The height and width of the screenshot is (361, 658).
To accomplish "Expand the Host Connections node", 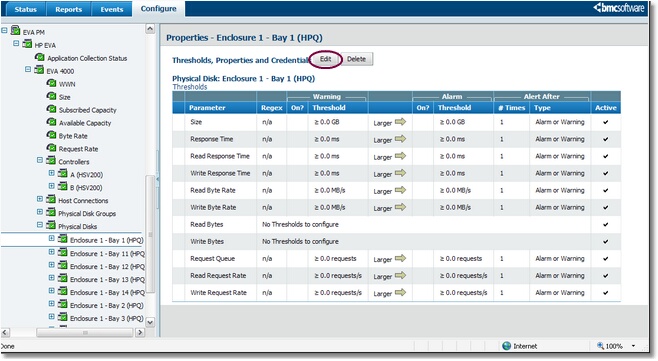I will click(x=40, y=199).
